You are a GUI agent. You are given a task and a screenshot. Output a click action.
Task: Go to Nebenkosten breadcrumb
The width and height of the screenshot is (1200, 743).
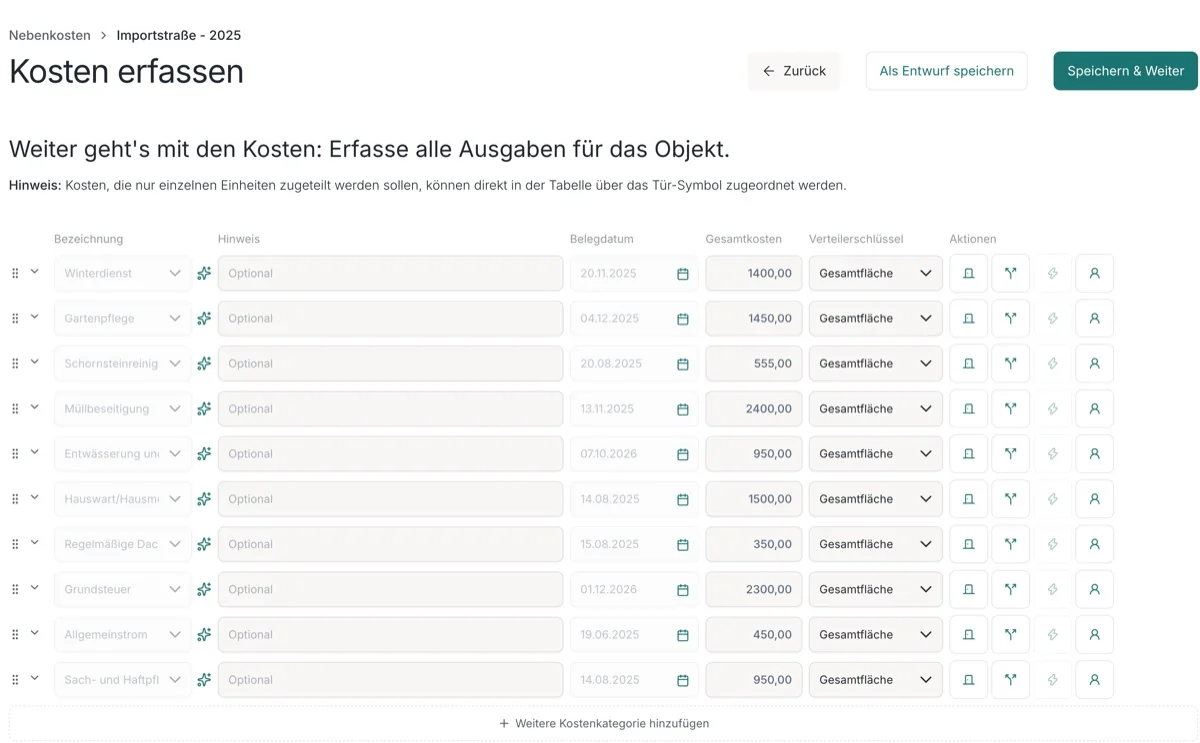pos(50,35)
